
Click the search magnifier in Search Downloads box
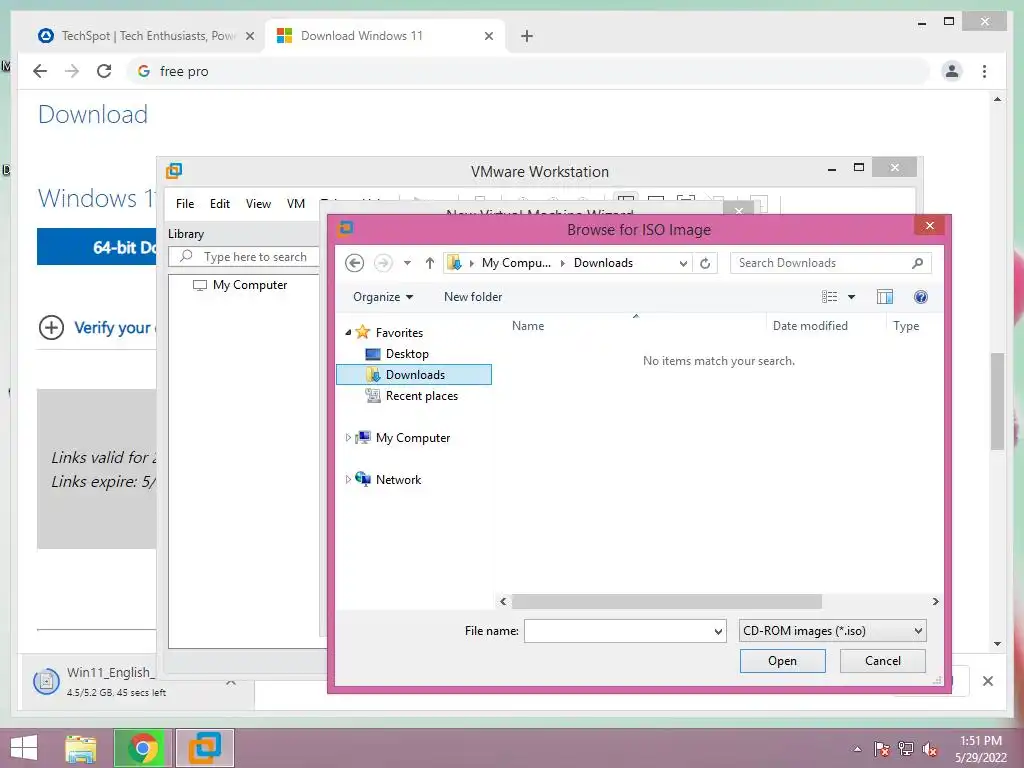pos(918,263)
